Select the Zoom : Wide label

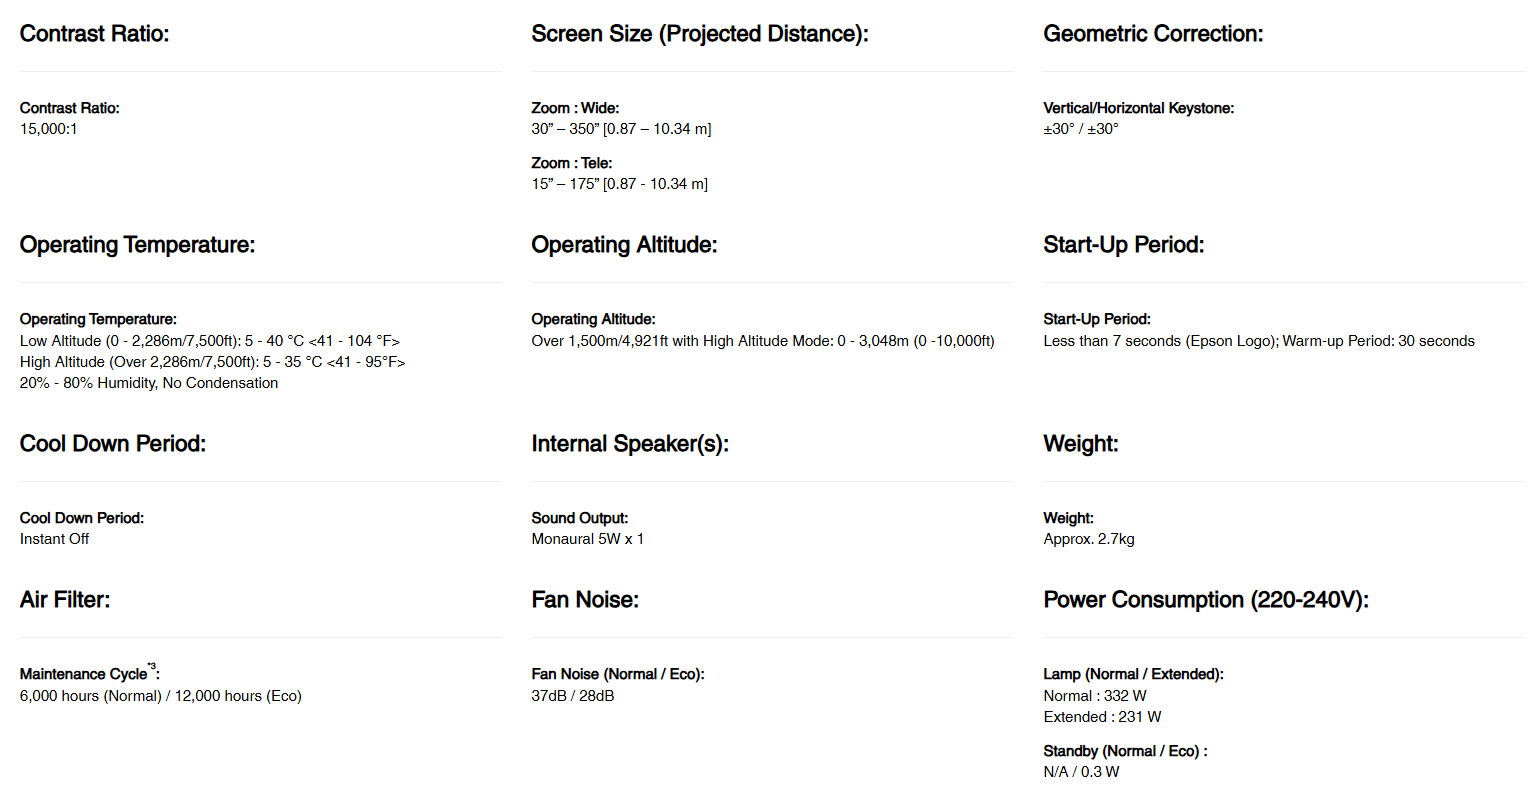tap(575, 108)
